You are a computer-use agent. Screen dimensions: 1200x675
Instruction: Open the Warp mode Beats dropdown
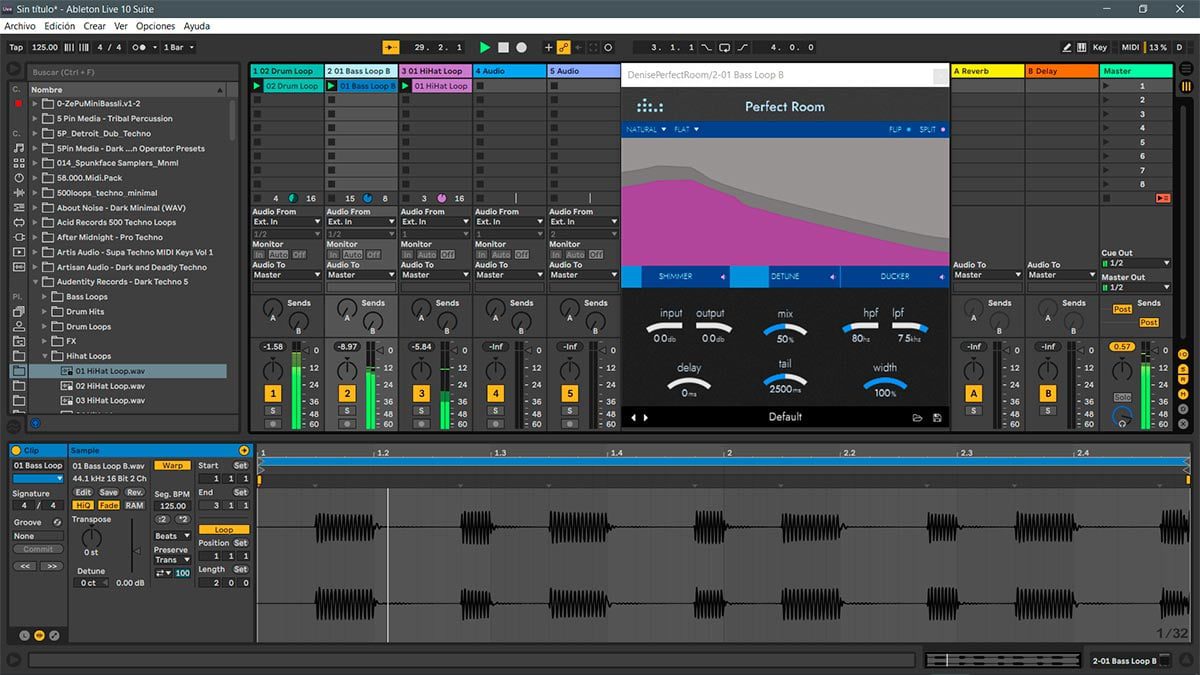coord(172,536)
